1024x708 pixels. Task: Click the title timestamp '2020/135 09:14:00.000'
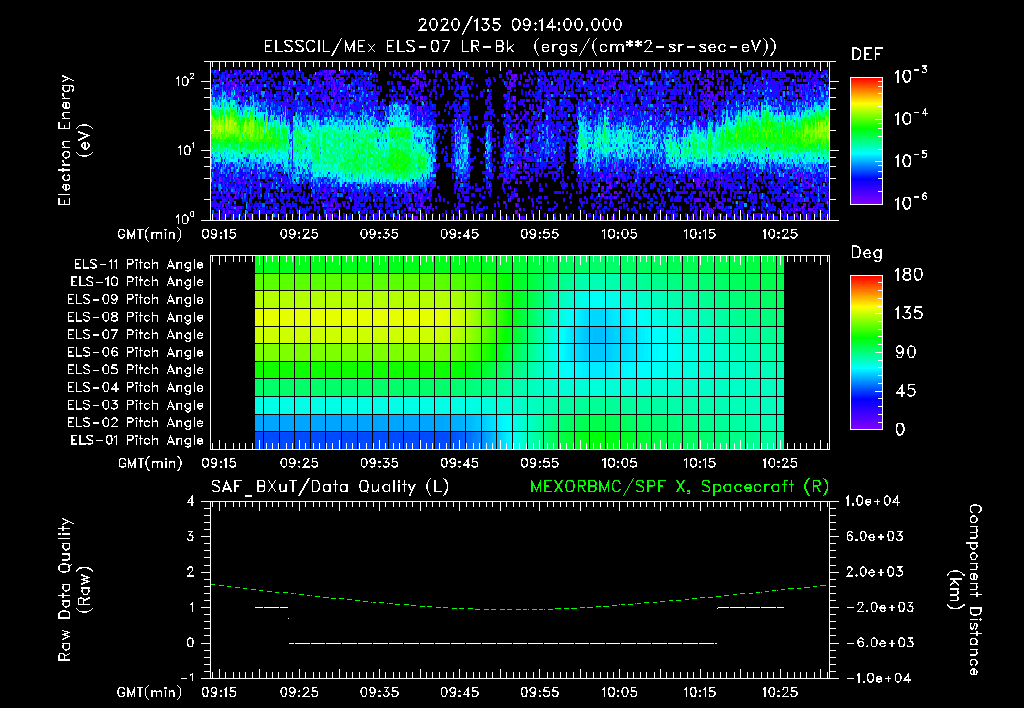(520, 25)
